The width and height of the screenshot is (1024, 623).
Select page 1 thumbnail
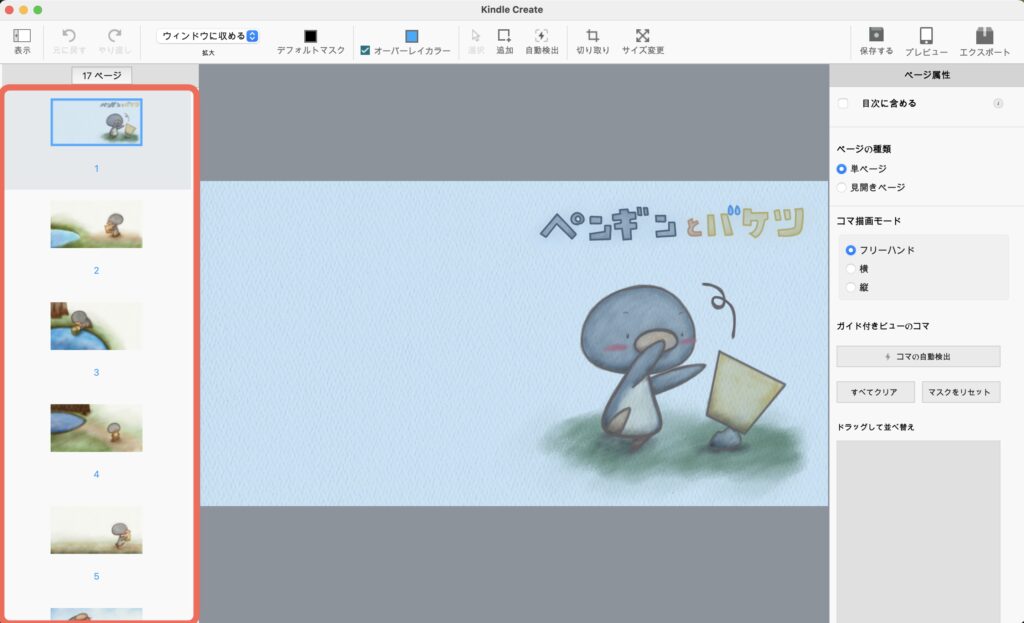(97, 122)
